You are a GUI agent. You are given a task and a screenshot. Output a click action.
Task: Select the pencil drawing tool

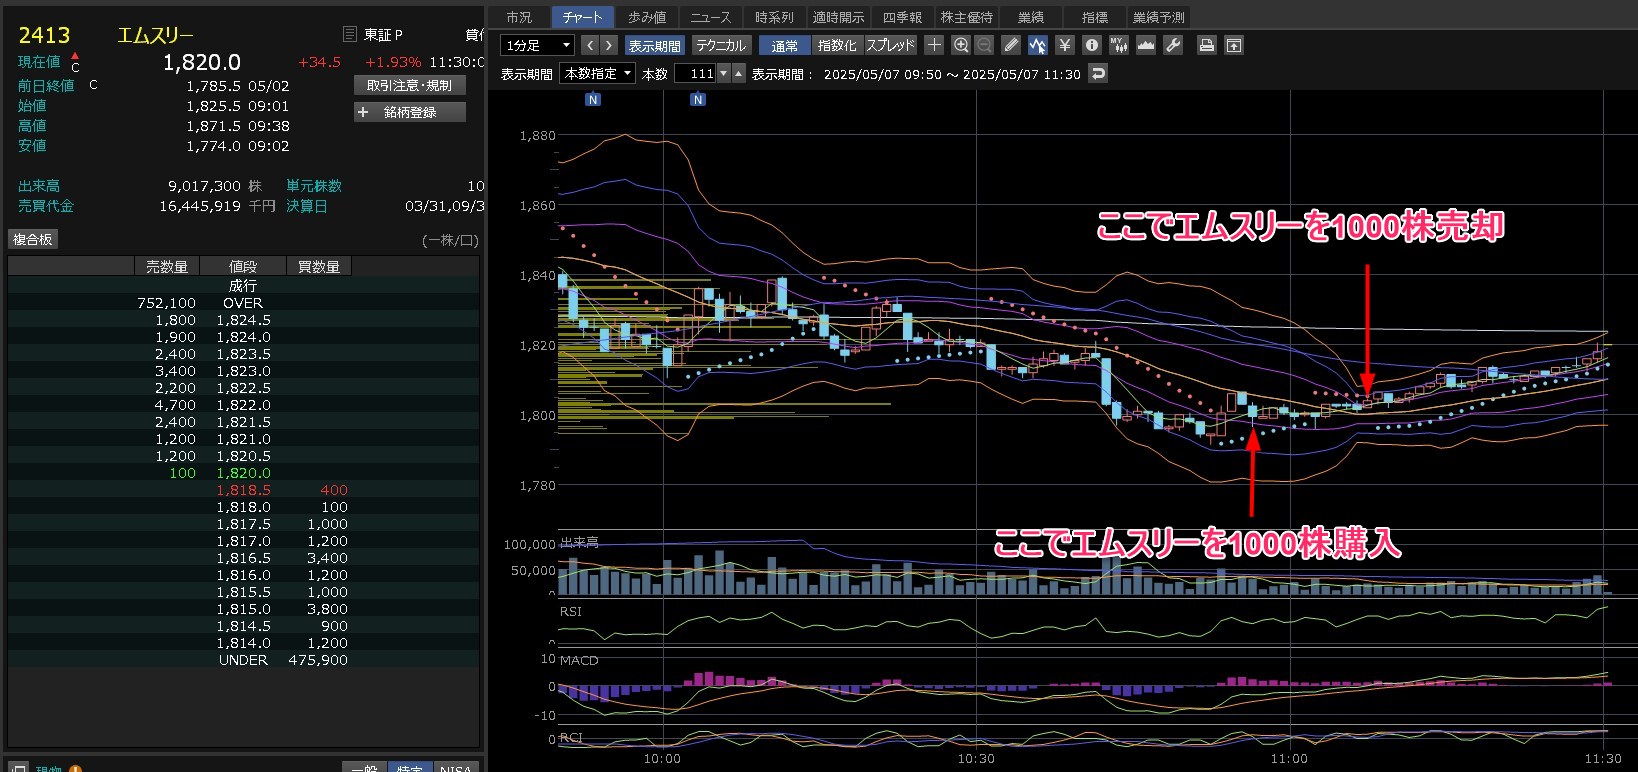1011,45
